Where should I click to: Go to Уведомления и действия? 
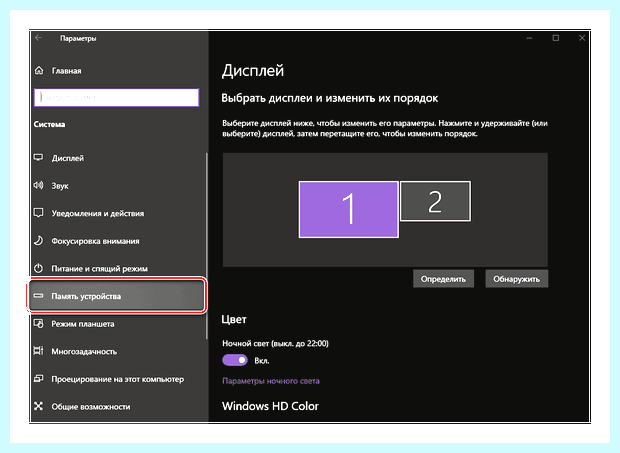point(98,213)
